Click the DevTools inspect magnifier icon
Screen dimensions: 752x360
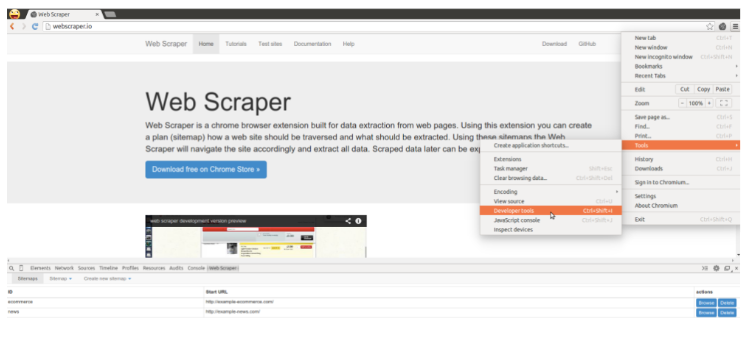point(12,268)
